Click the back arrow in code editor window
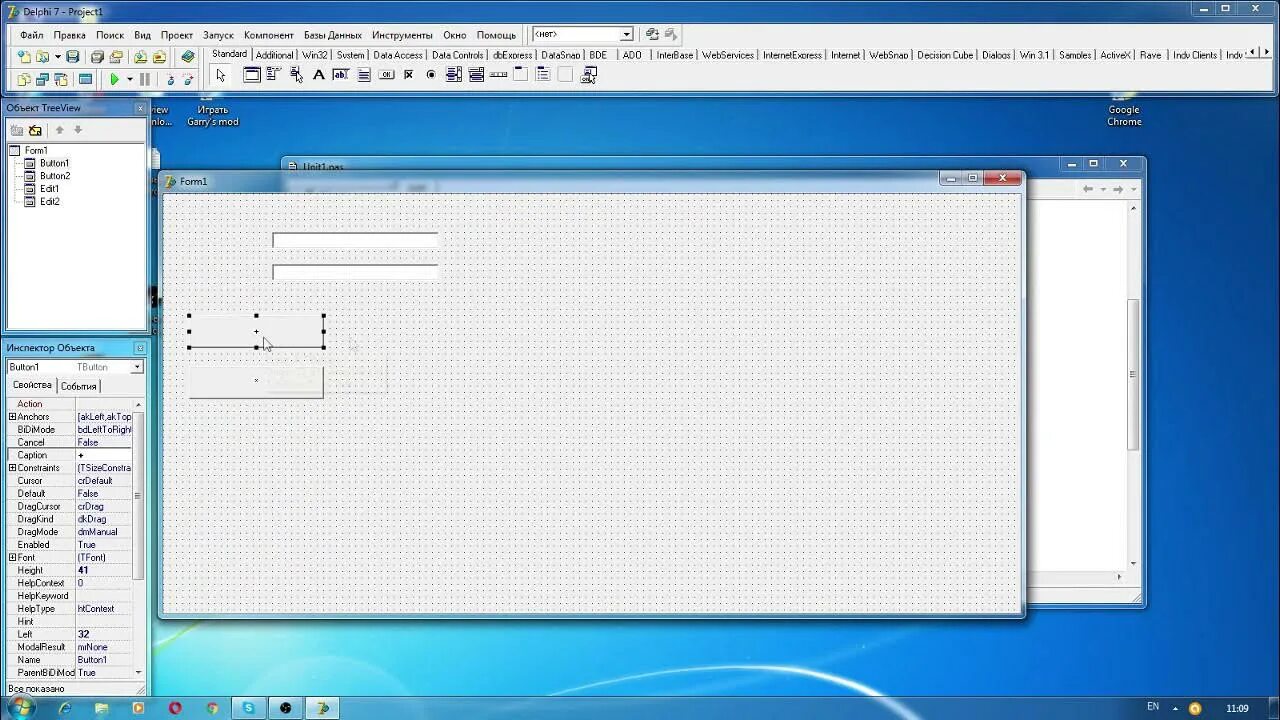 click(1088, 189)
